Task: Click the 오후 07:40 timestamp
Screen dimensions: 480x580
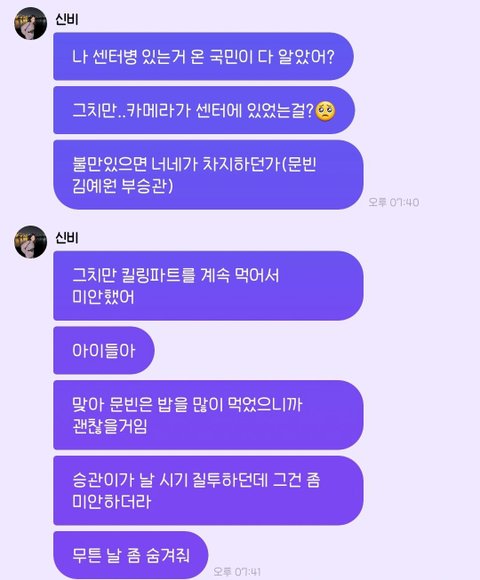Action: (x=393, y=202)
